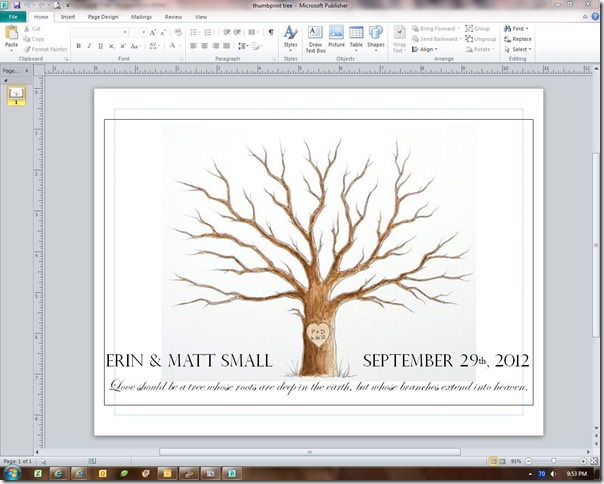Open the File tab
The image size is (604, 484).
coord(13,17)
